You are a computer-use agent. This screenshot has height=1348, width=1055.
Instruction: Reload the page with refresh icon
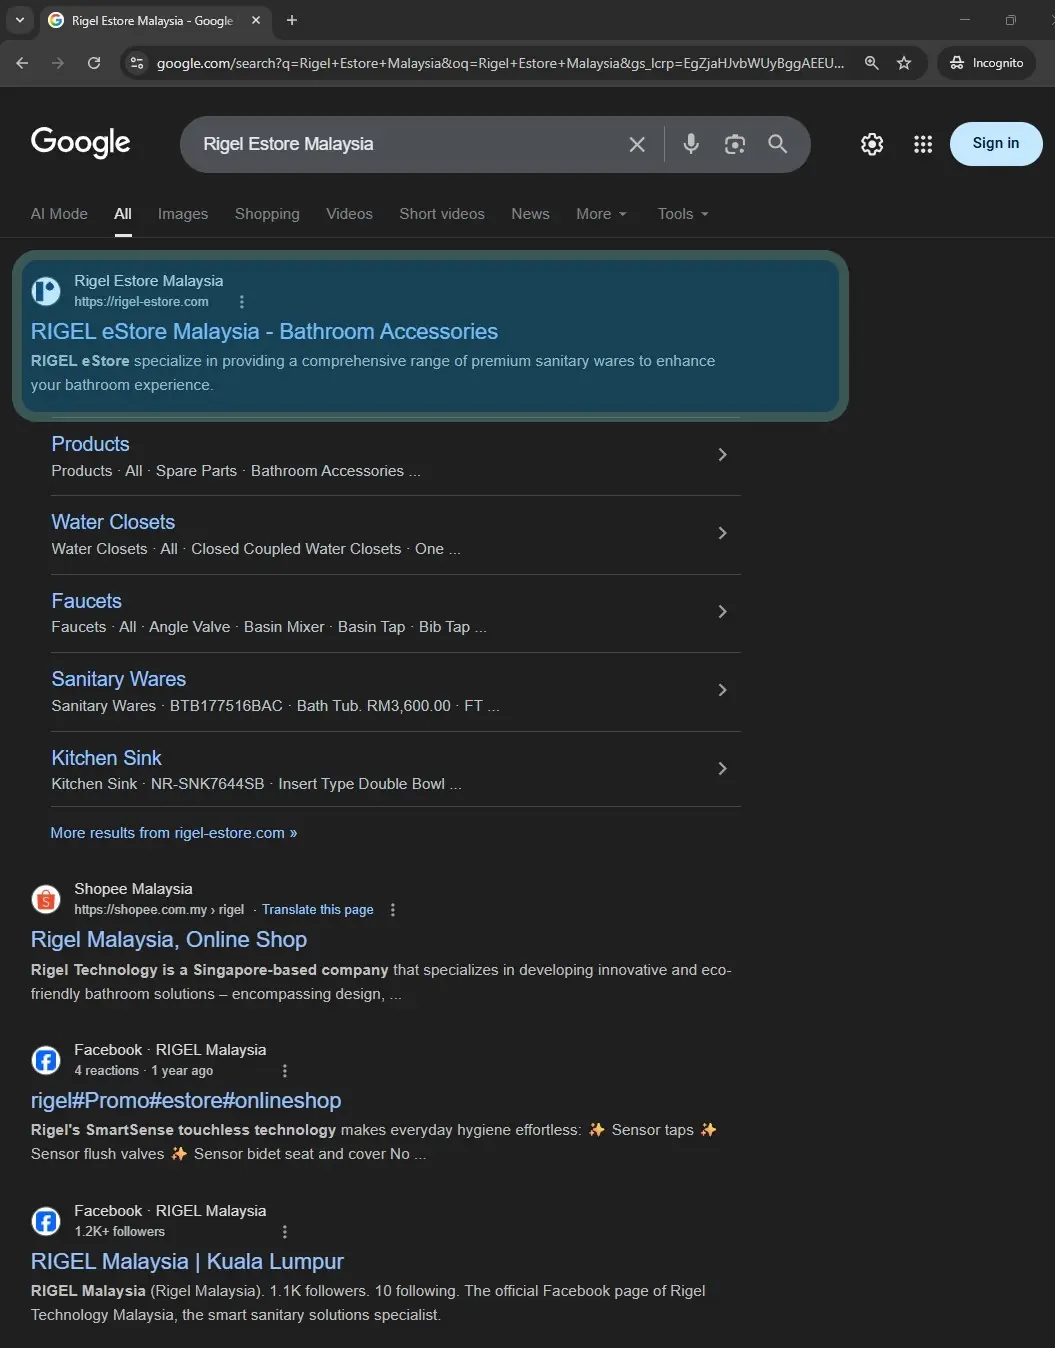[x=94, y=63]
